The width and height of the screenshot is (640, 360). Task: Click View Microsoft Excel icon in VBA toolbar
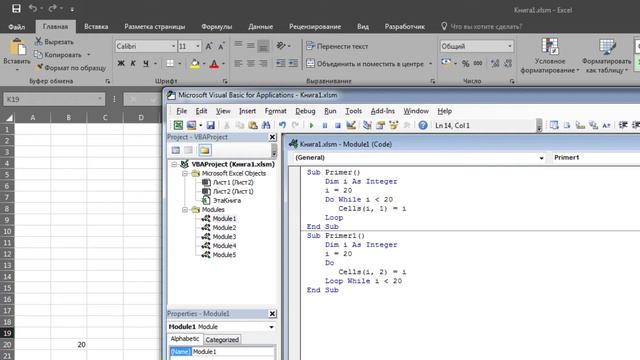click(178, 125)
